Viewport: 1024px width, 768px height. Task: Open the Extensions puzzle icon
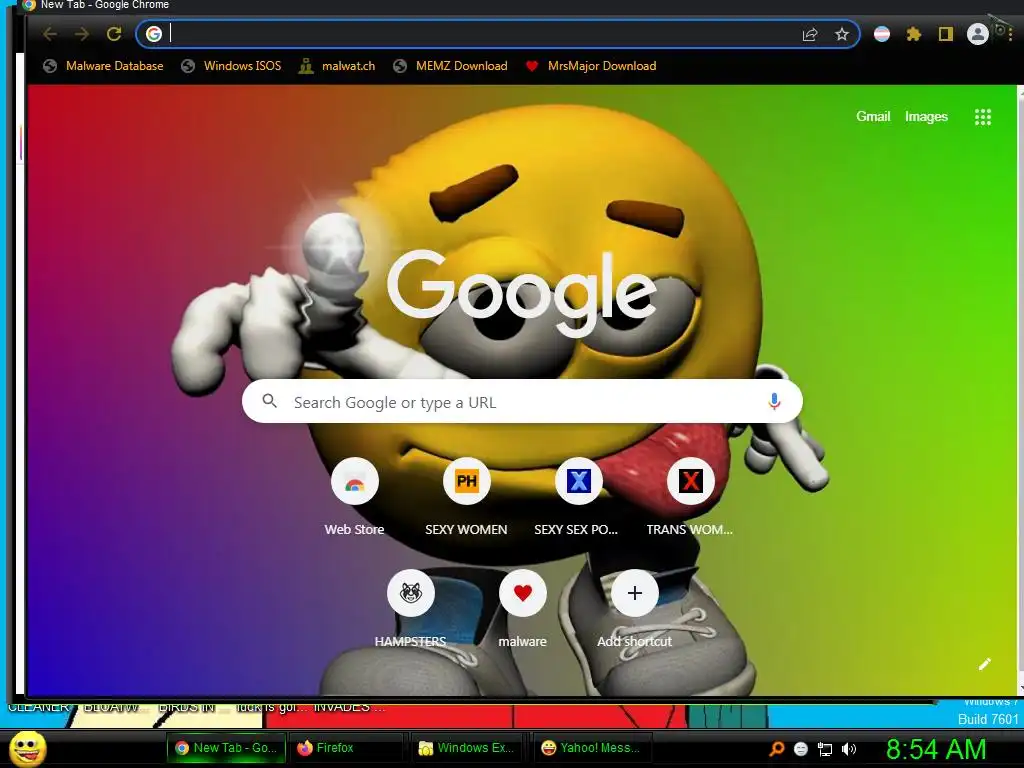click(x=914, y=34)
